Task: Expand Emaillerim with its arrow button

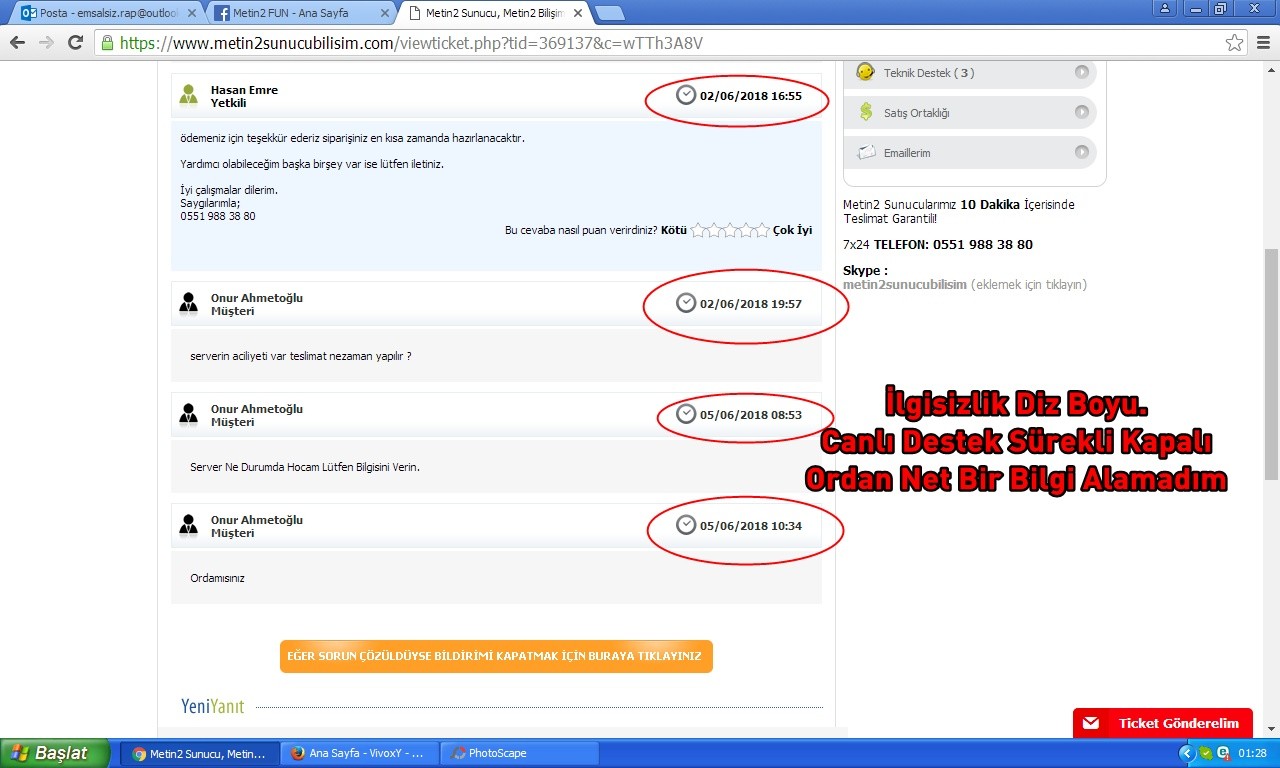Action: [1082, 152]
